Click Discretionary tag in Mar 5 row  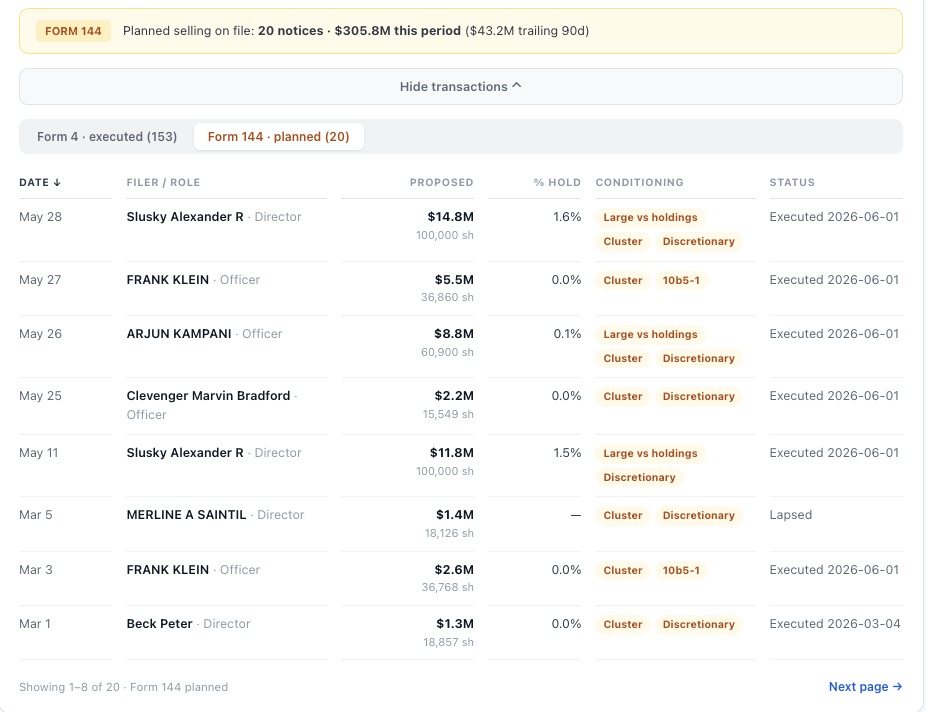pyautogui.click(x=699, y=515)
